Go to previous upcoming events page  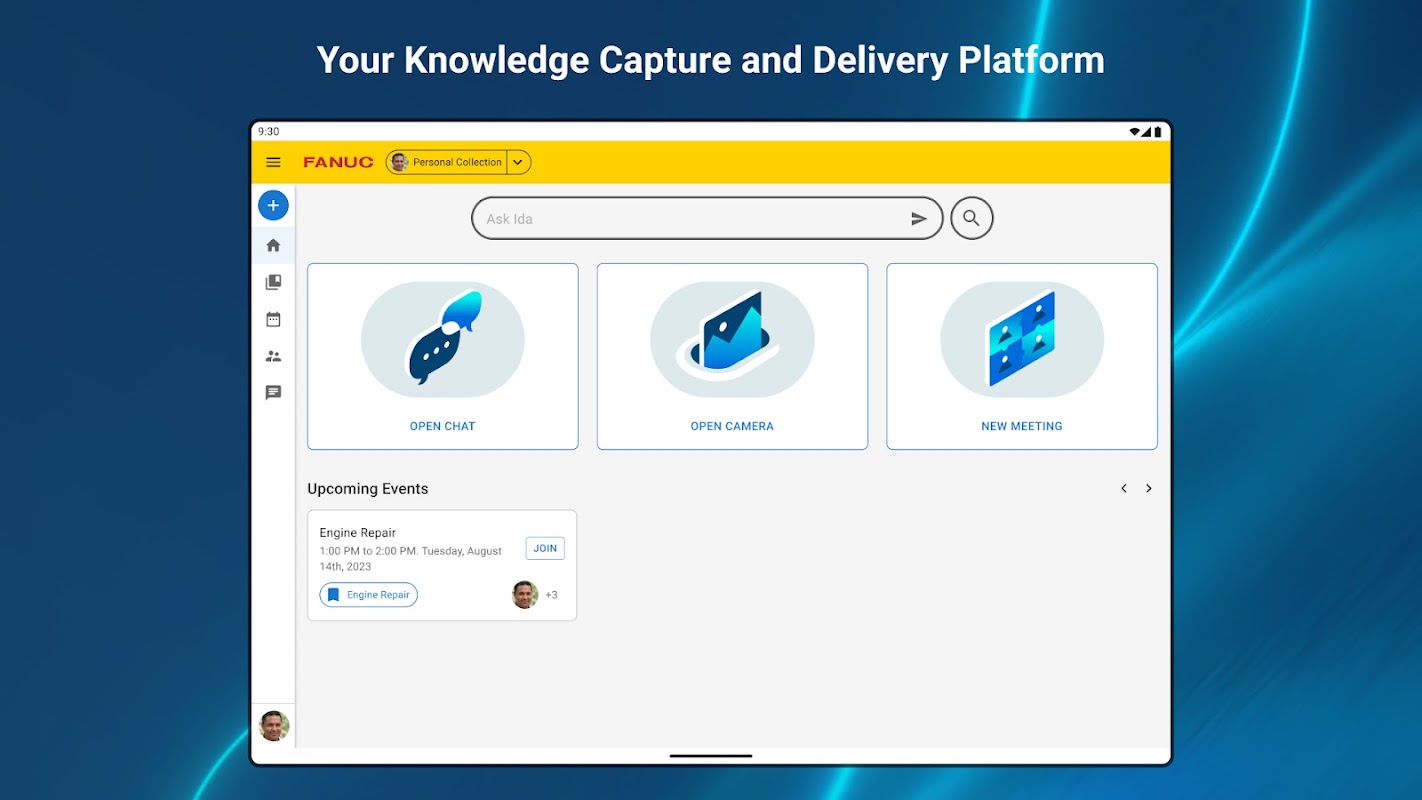coord(1124,488)
